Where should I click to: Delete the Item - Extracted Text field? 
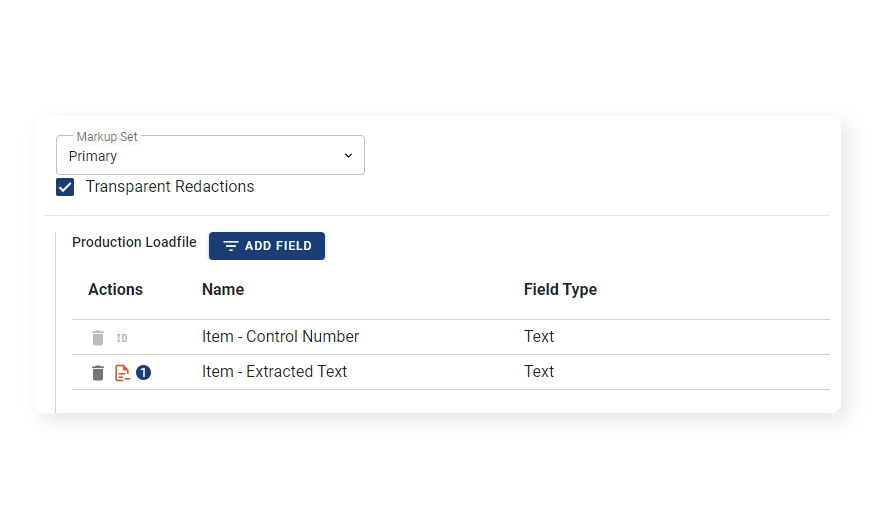pos(98,373)
